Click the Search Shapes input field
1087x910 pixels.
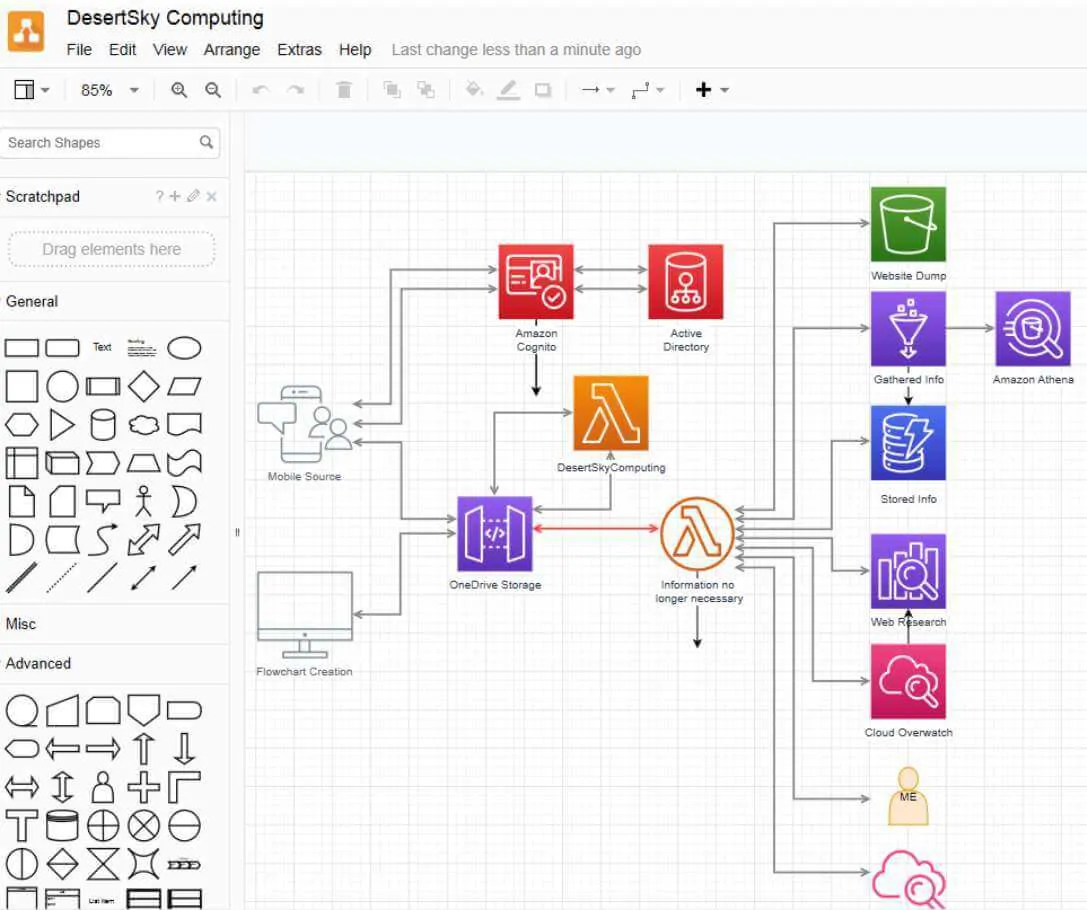click(x=110, y=143)
